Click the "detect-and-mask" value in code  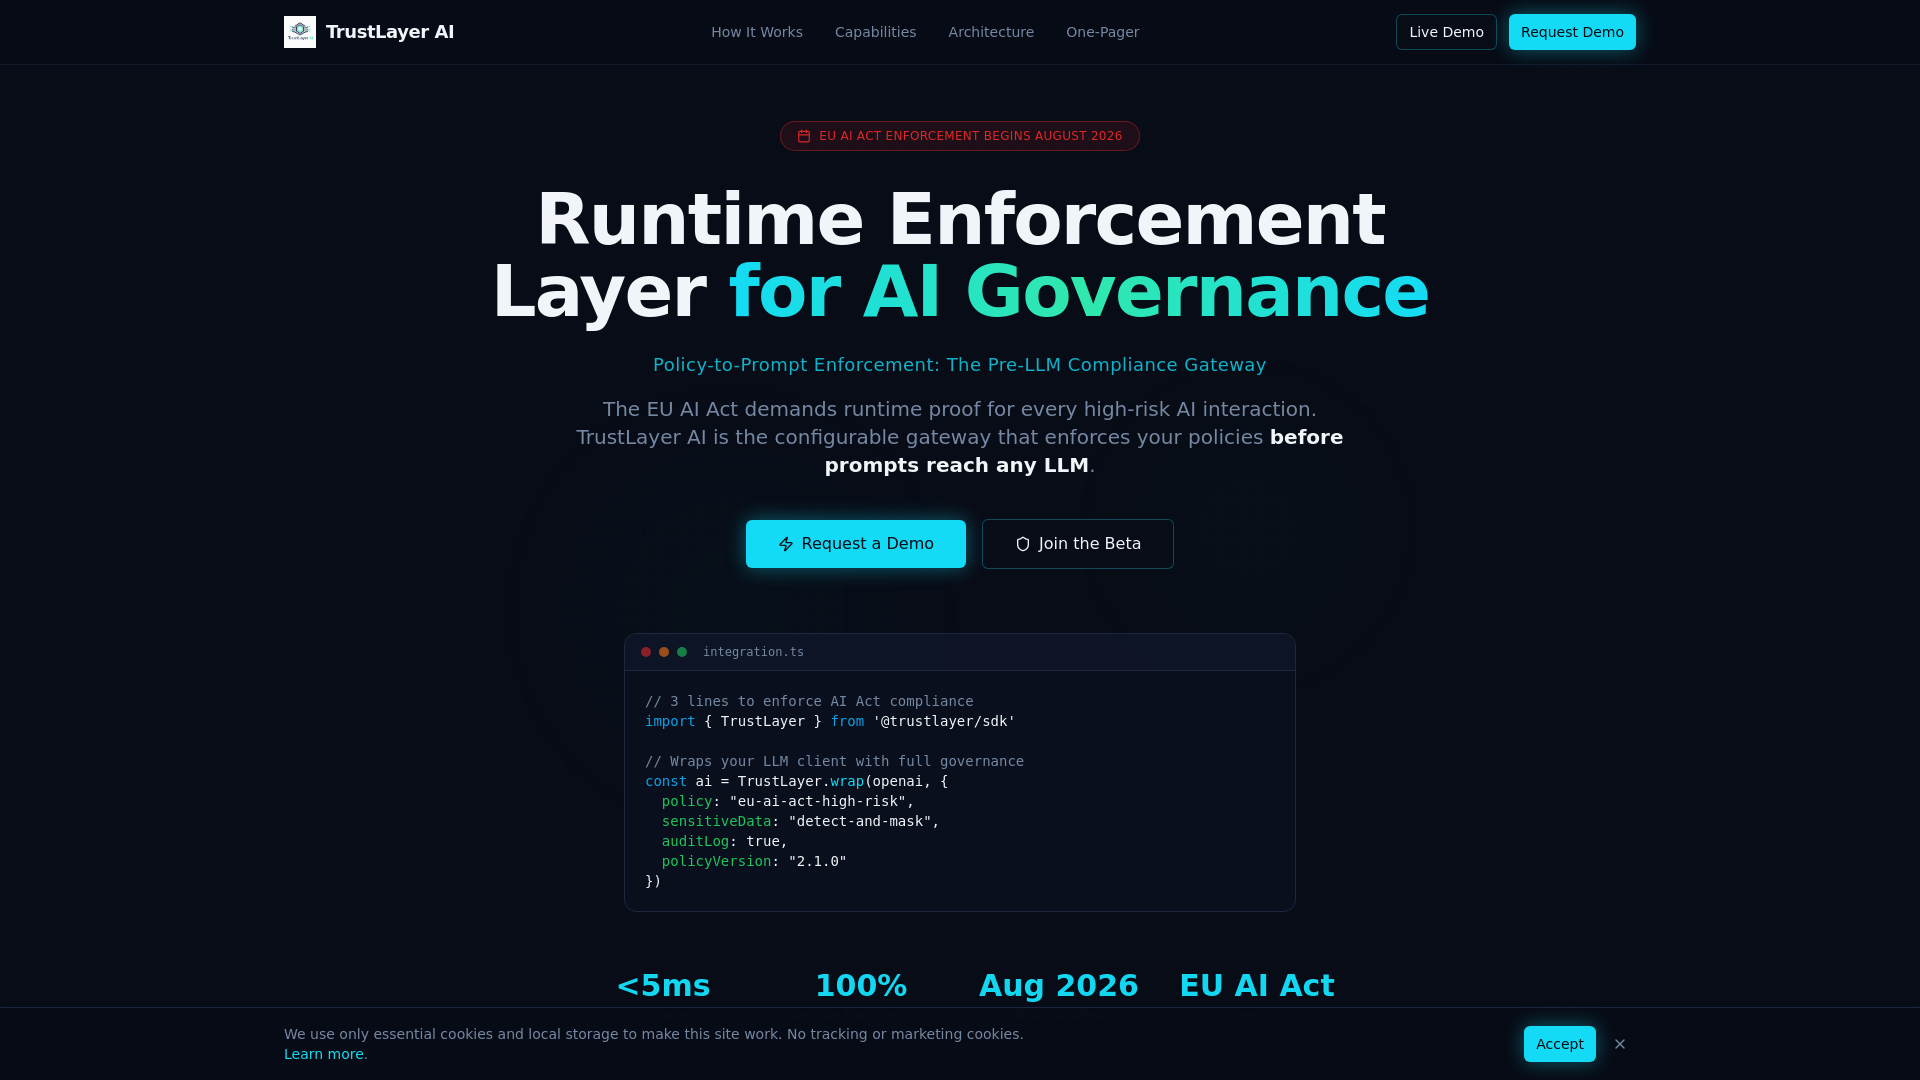click(860, 821)
